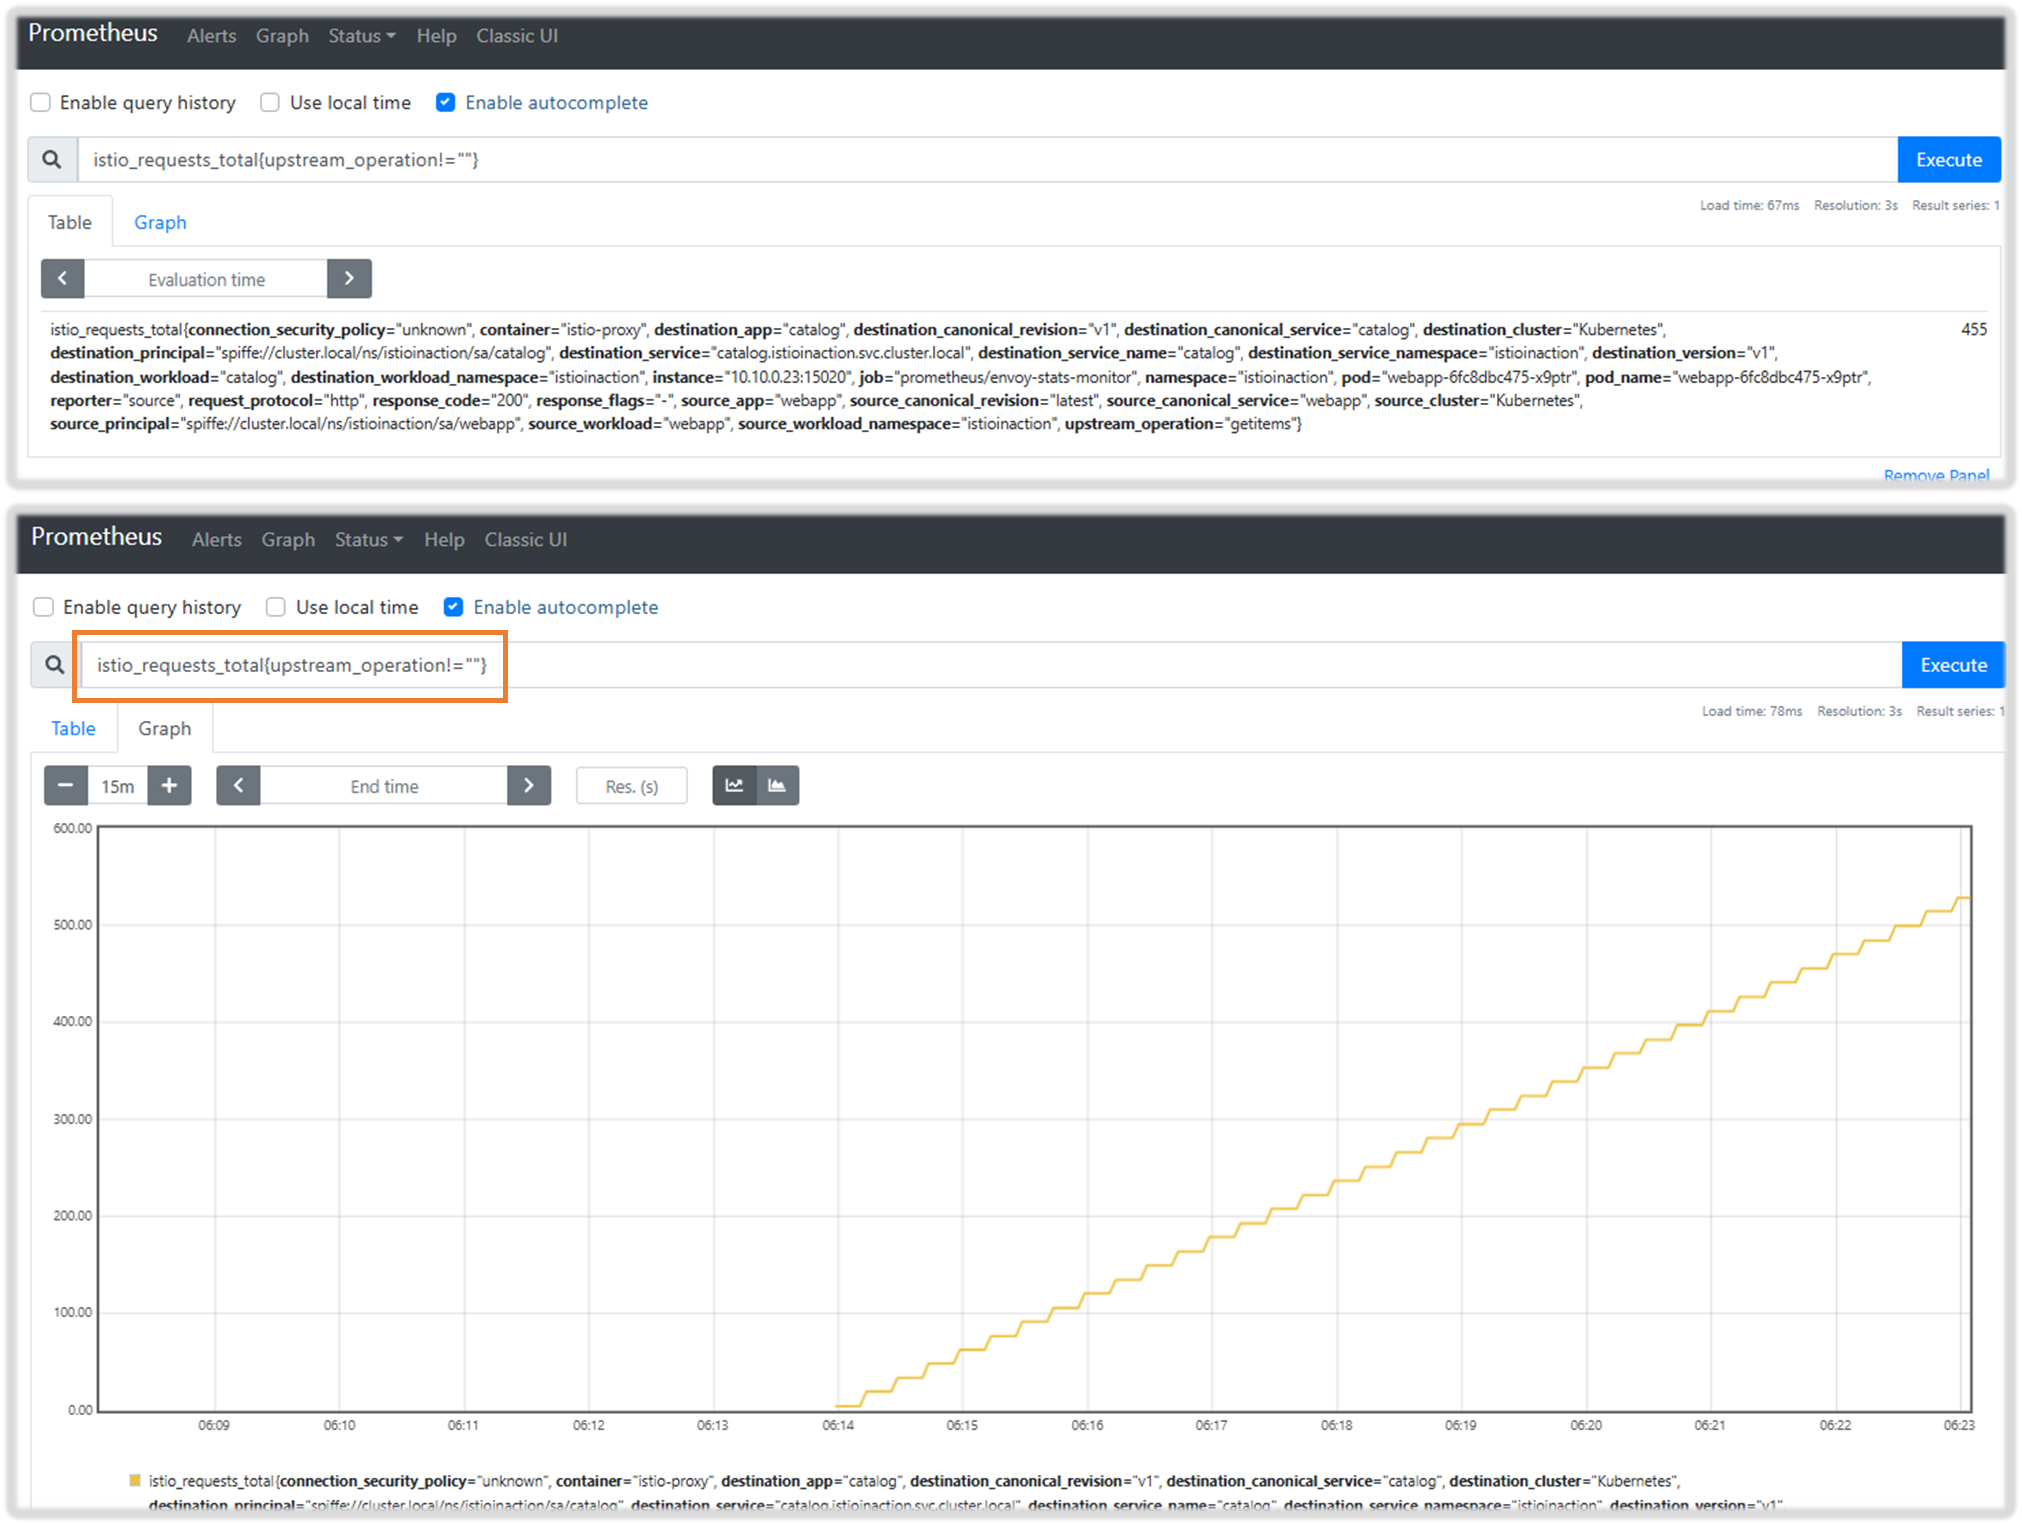Move end time backward arrow

(239, 786)
